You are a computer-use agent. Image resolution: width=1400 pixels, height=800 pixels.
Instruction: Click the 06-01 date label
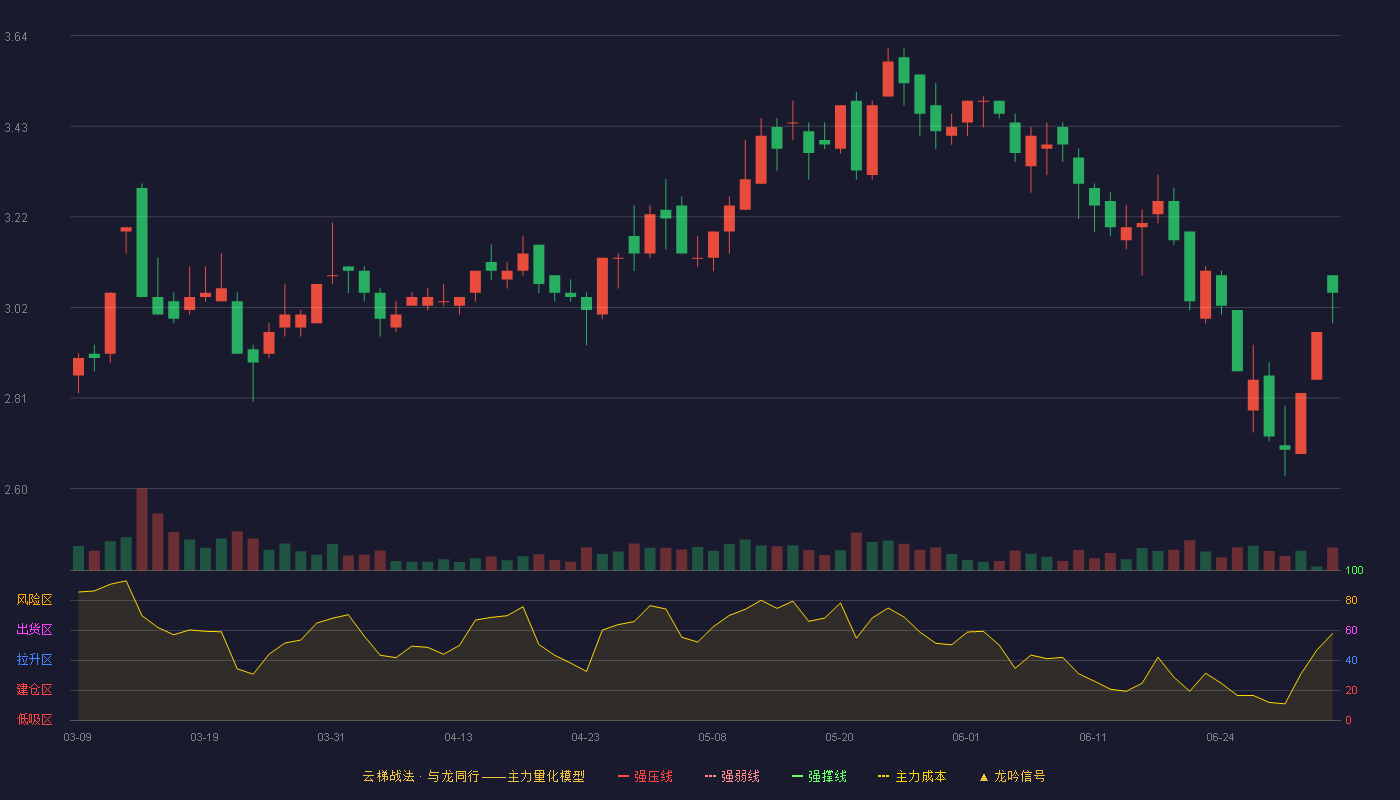pyautogui.click(x=966, y=737)
